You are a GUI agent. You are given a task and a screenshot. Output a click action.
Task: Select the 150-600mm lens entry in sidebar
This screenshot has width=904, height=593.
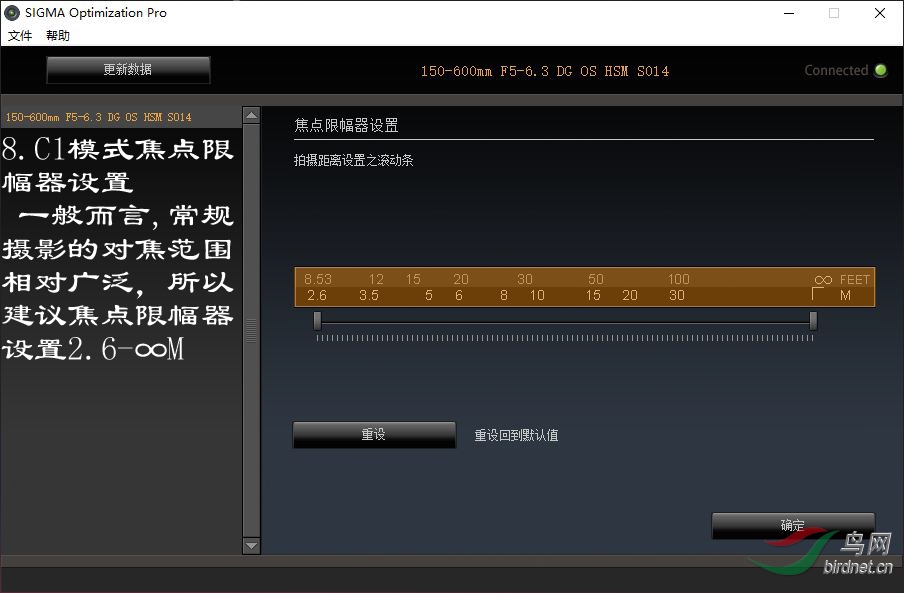pyautogui.click(x=121, y=117)
